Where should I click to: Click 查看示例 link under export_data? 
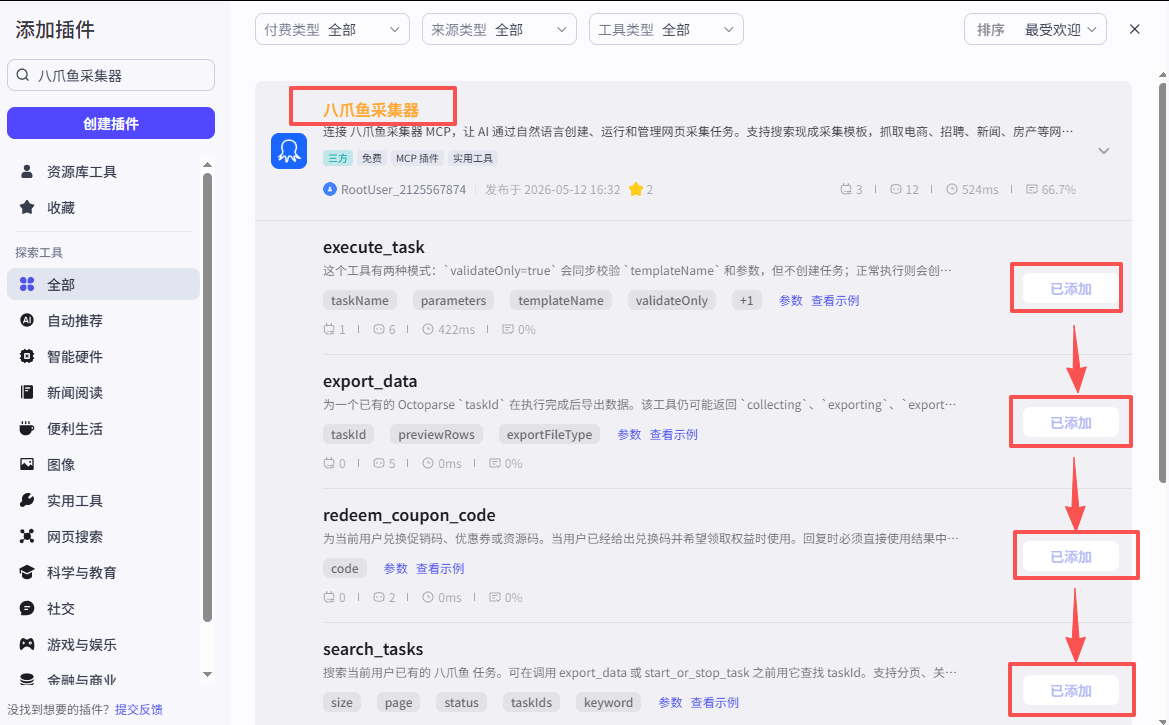coord(674,434)
